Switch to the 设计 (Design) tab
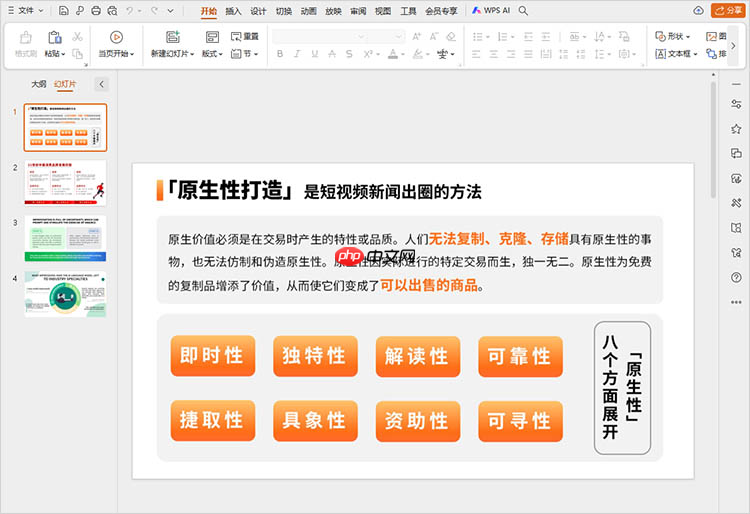 coord(258,11)
